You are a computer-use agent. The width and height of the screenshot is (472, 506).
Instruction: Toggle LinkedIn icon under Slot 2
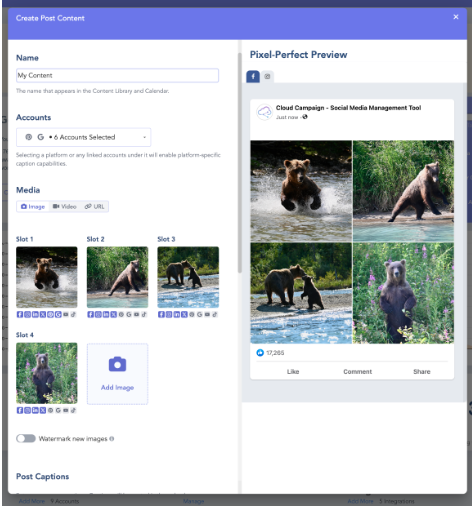click(x=106, y=314)
